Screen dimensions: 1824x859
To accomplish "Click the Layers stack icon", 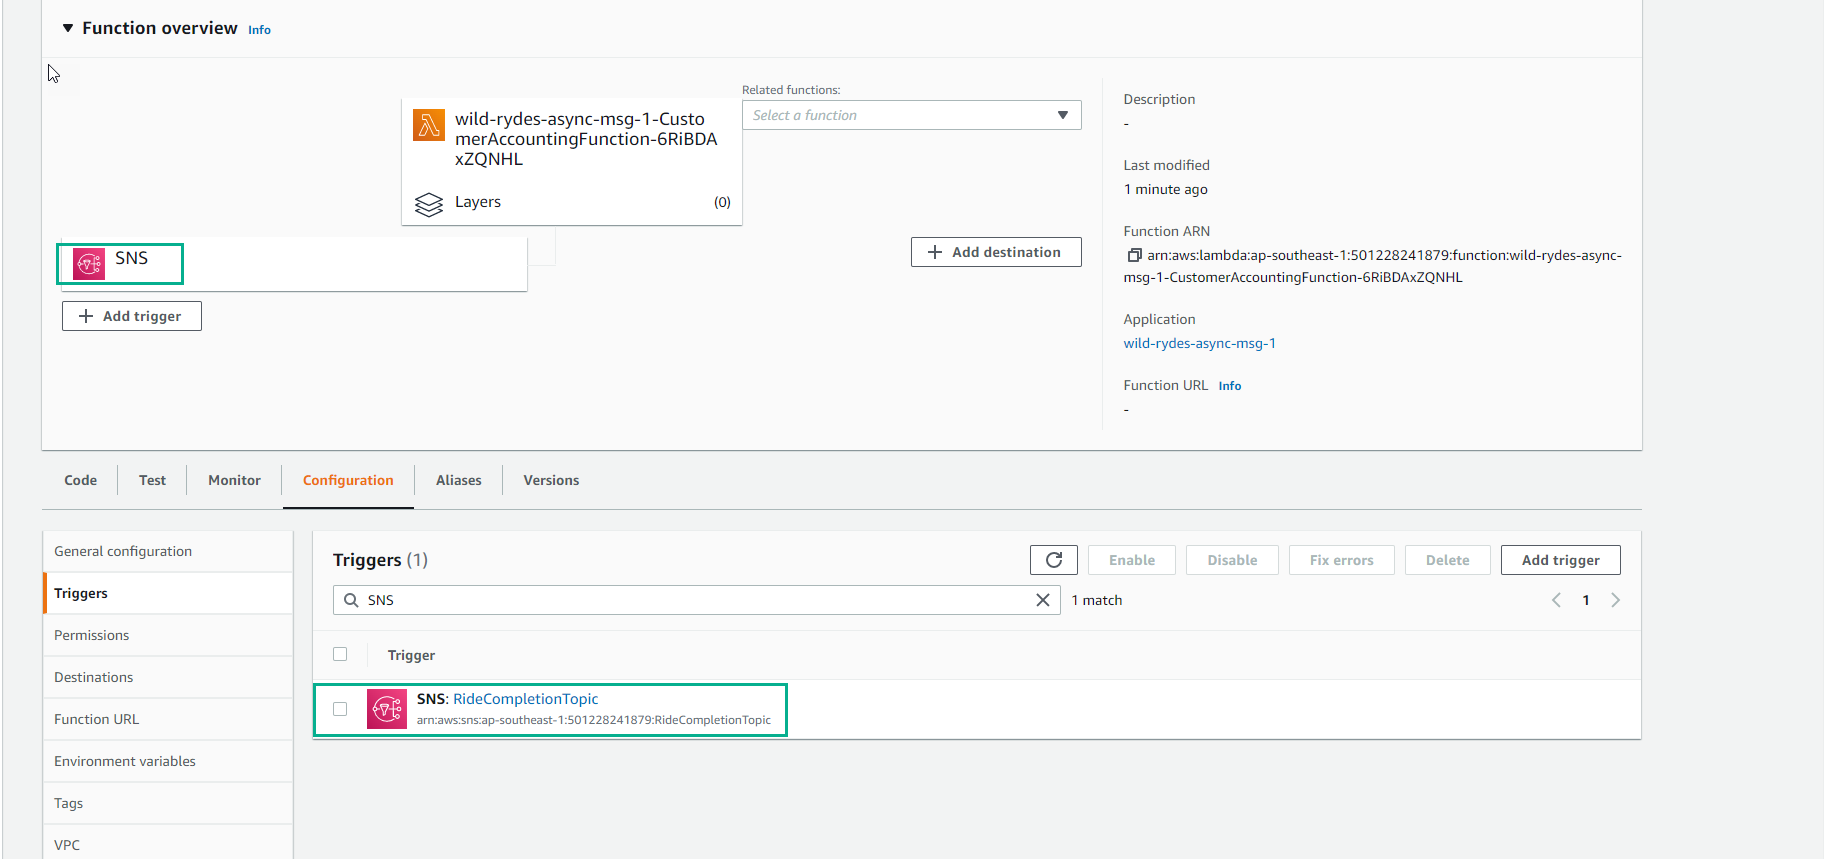I will click(x=429, y=204).
